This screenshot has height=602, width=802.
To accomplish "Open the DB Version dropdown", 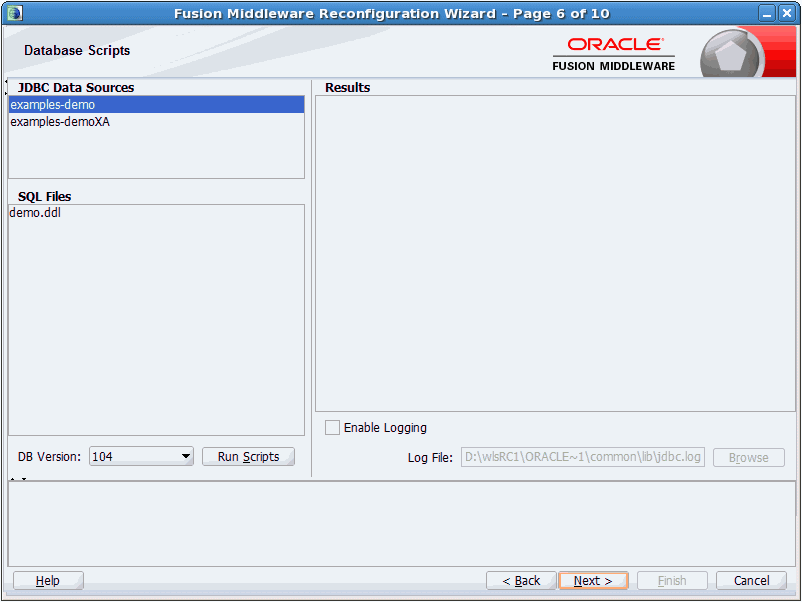I will click(141, 456).
